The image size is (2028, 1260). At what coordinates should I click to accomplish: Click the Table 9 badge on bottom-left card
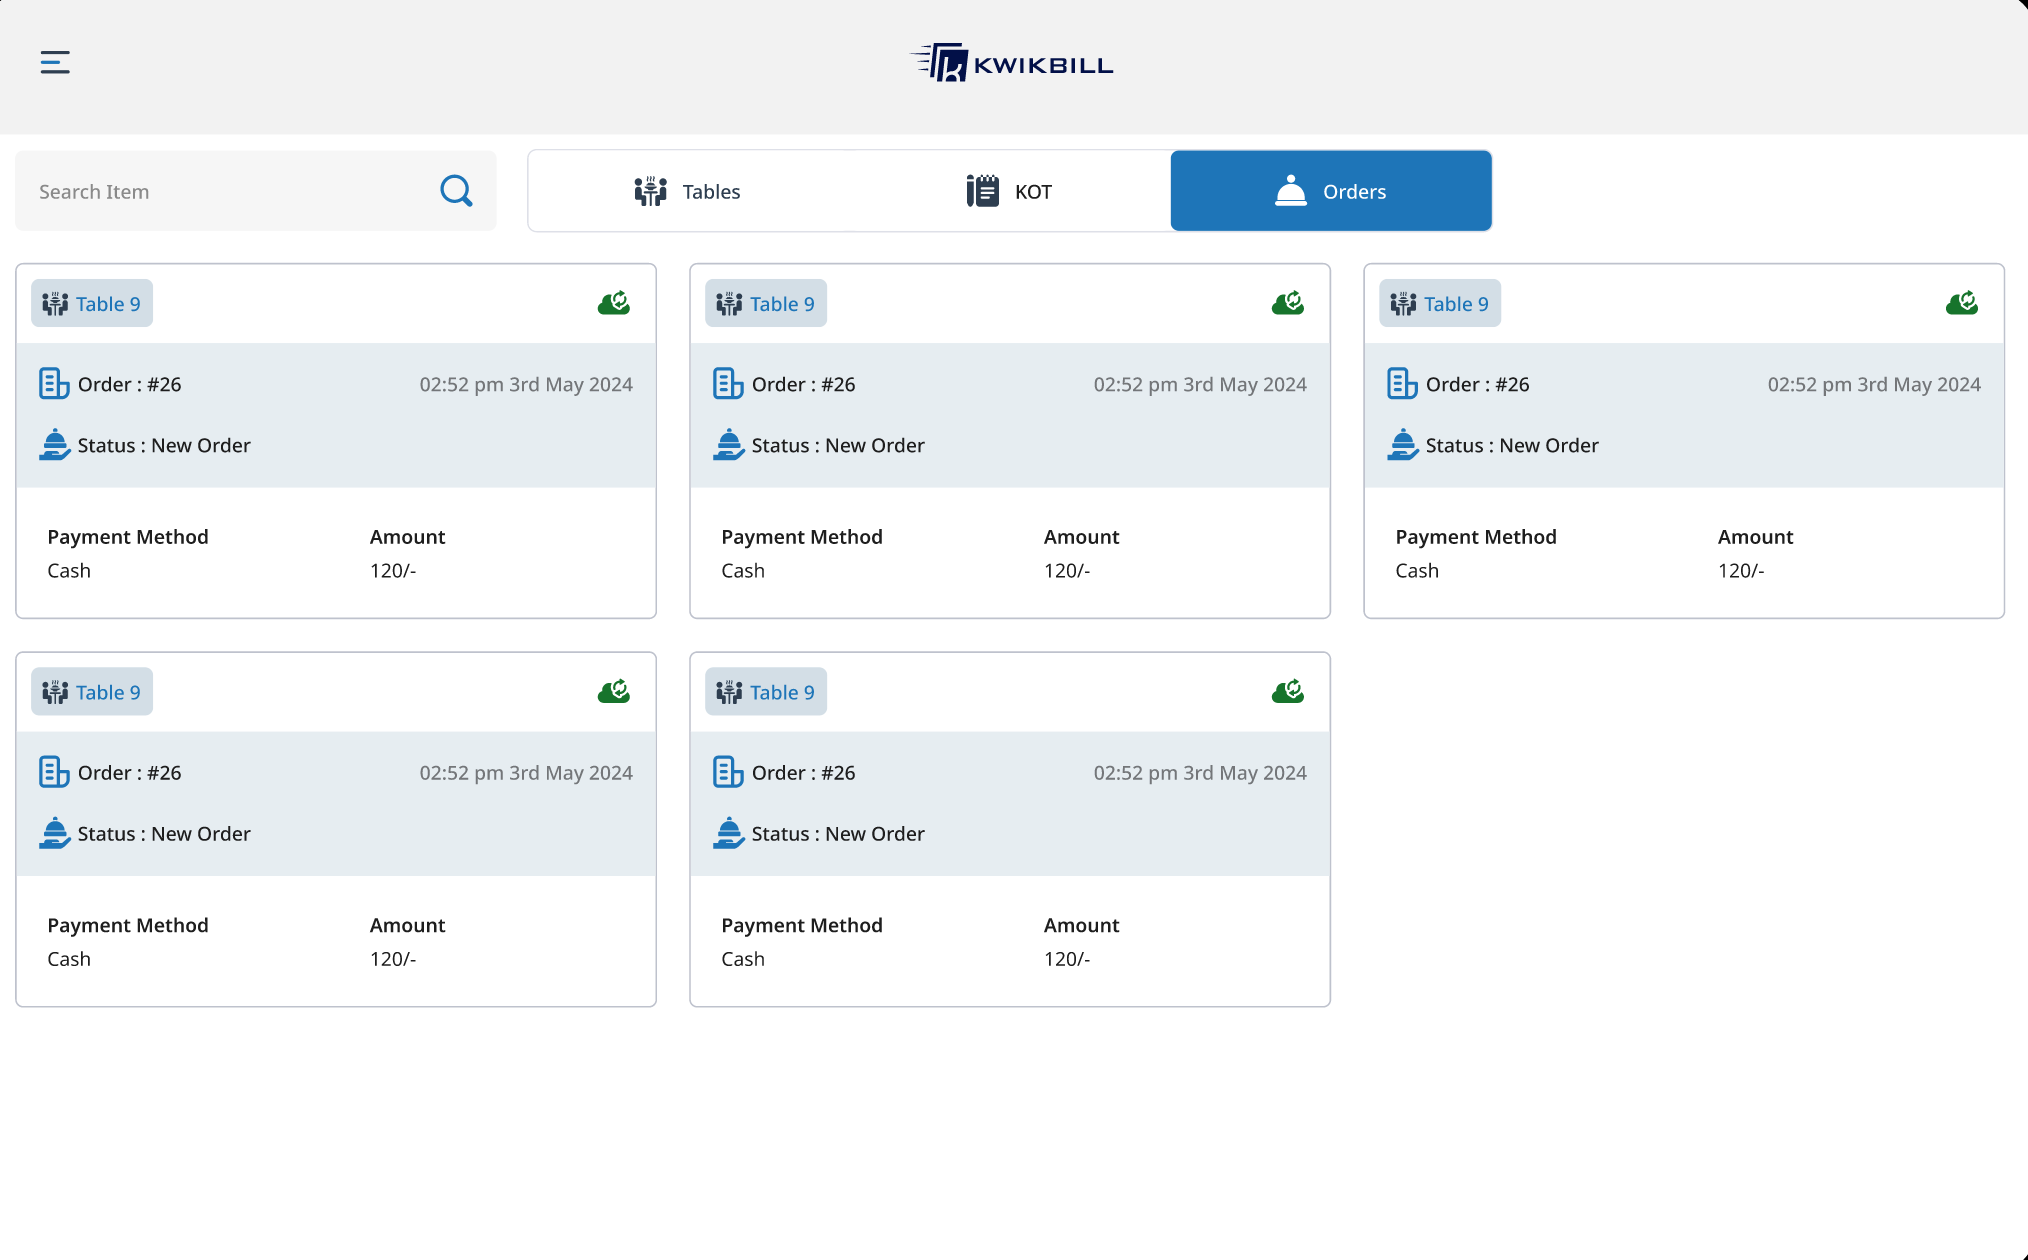click(x=92, y=691)
